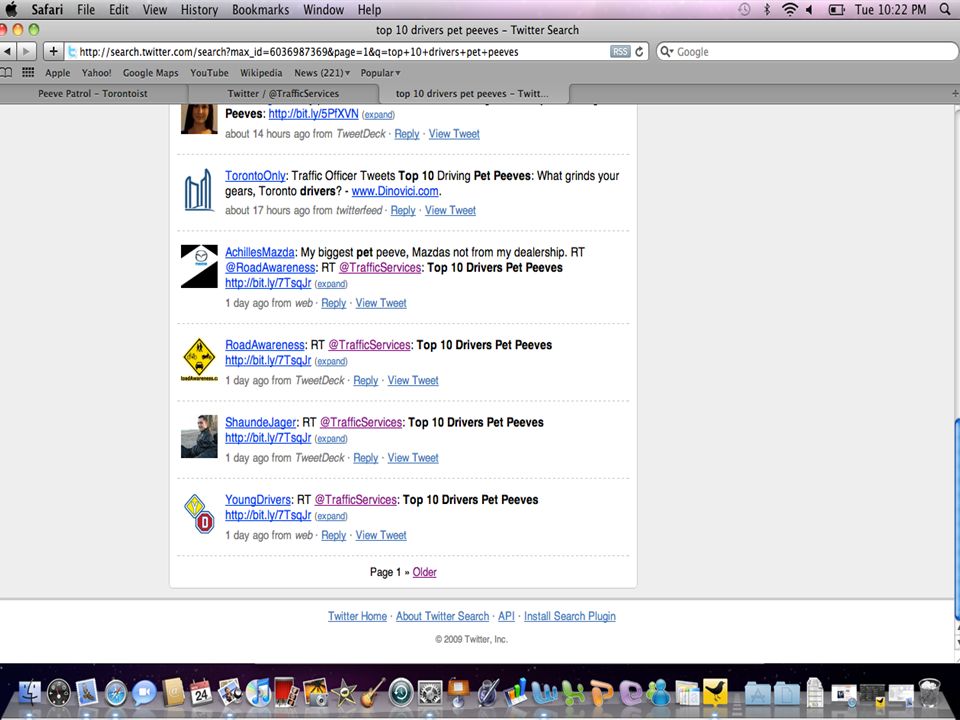Image resolution: width=960 pixels, height=720 pixels.
Task: Open iCal calendar icon showing 24
Action: 201,693
